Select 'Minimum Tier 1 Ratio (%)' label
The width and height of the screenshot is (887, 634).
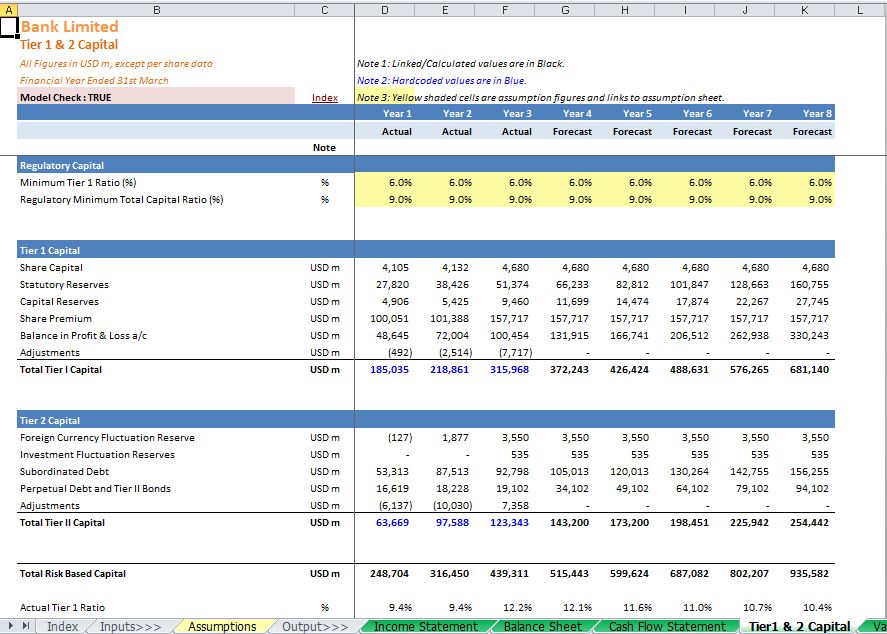pyautogui.click(x=78, y=183)
